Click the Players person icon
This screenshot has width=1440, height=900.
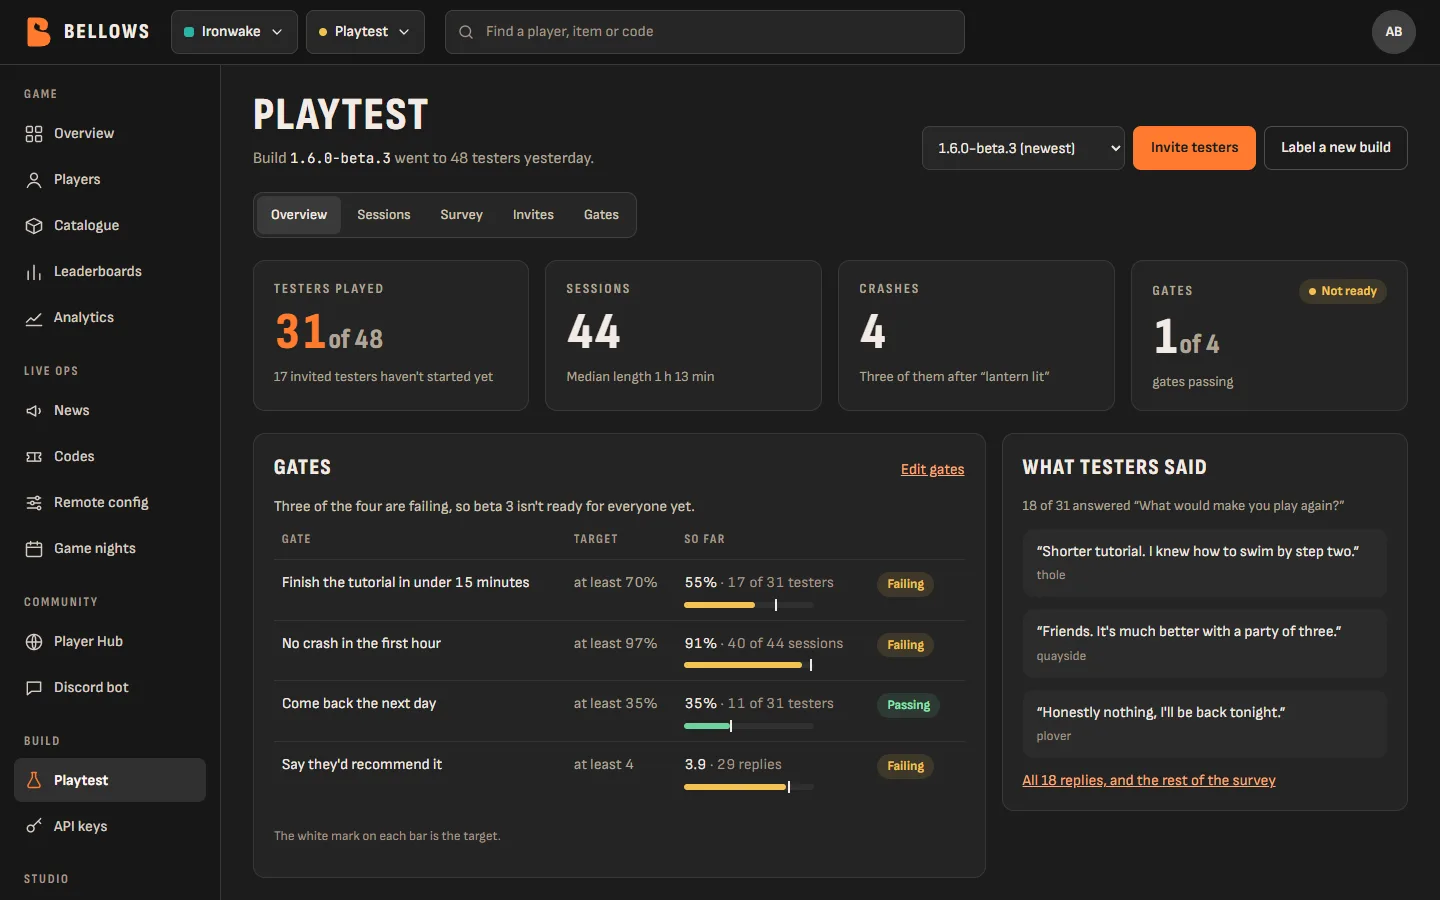tap(34, 180)
